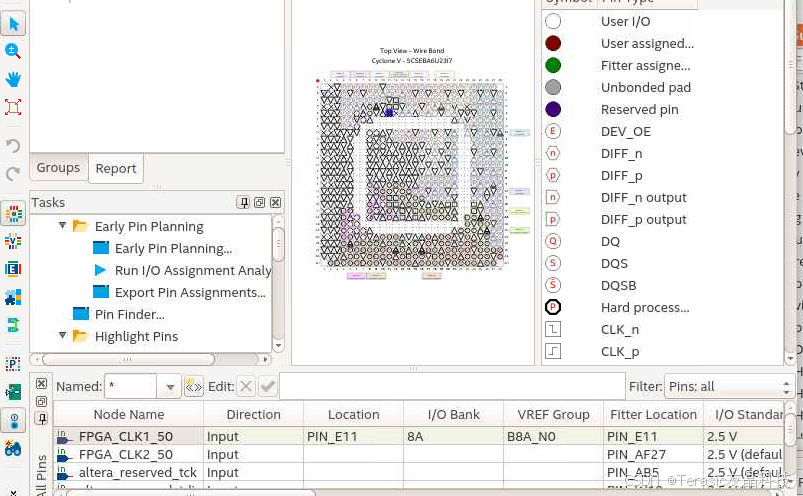The image size is (803, 496).
Task: Click the 8A I/O bank cell
Action: 453,436
